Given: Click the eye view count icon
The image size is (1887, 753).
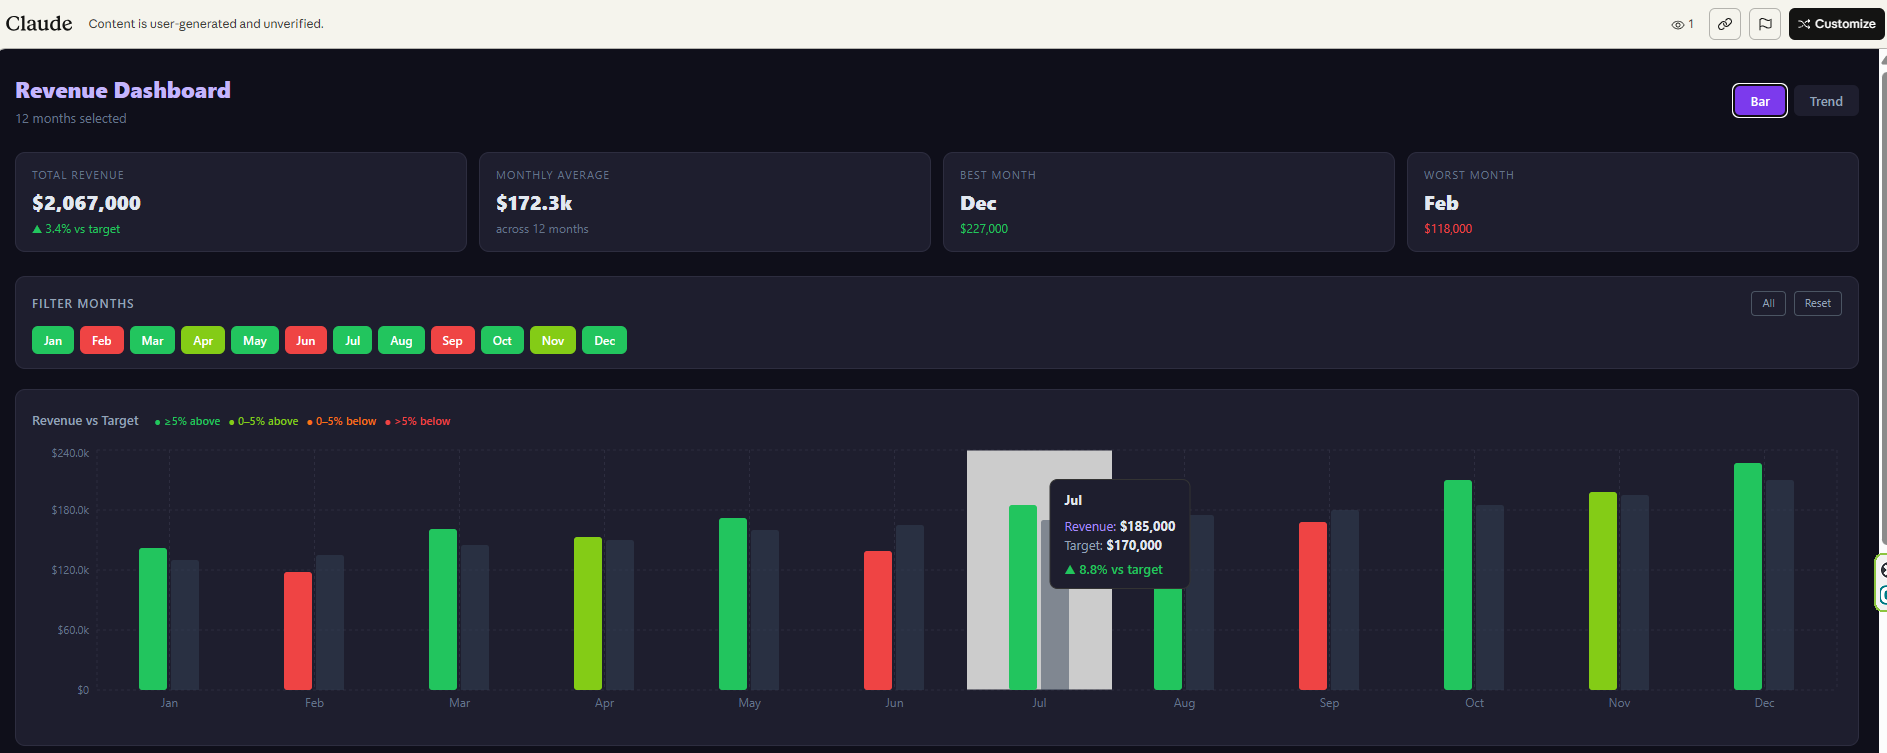Looking at the screenshot, I should click(1677, 24).
